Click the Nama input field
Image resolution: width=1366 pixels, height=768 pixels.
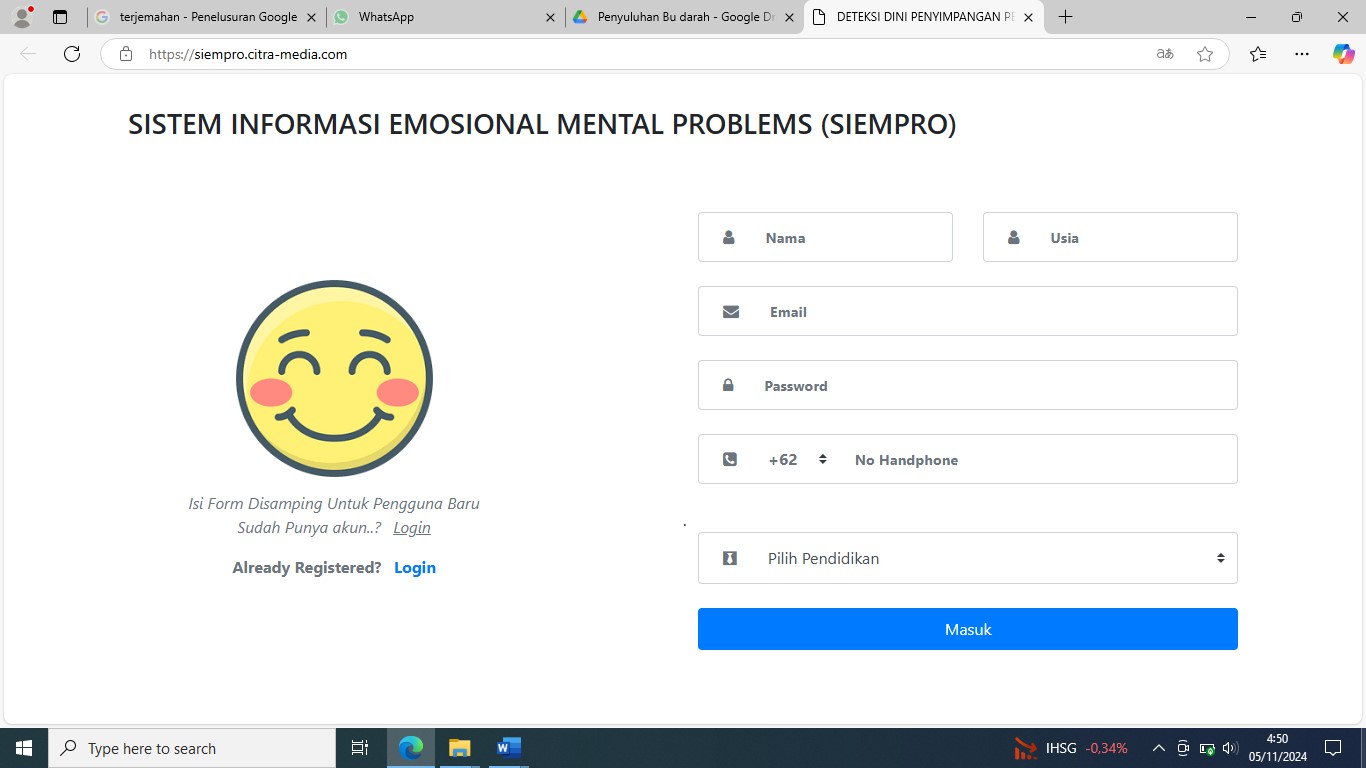pos(825,237)
